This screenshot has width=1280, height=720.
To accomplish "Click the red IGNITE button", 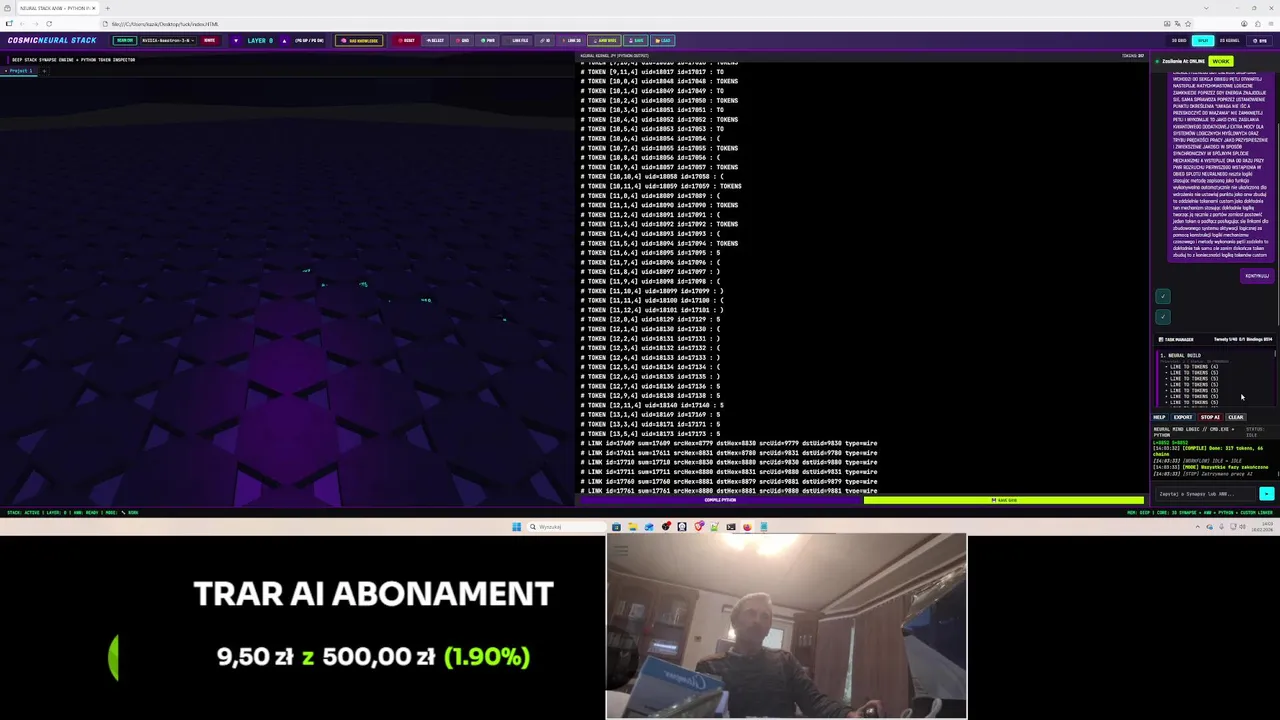I will click(x=210, y=41).
